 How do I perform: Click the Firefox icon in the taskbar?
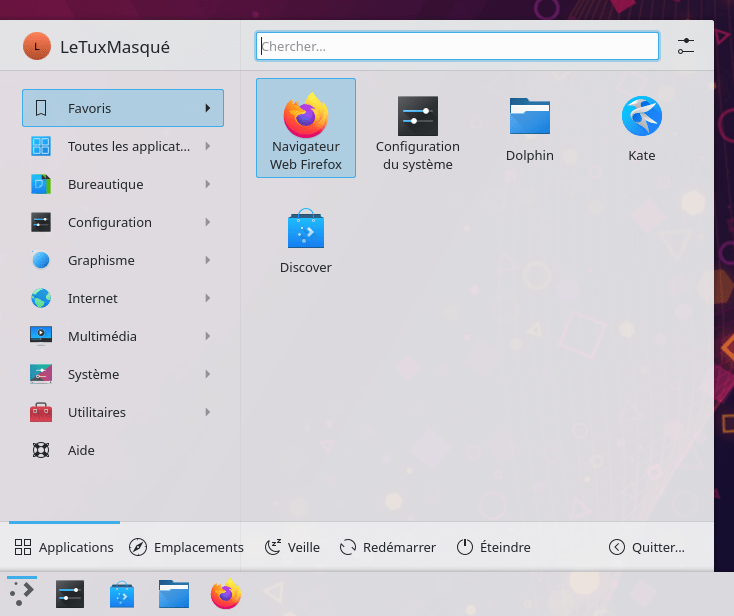[226, 595]
